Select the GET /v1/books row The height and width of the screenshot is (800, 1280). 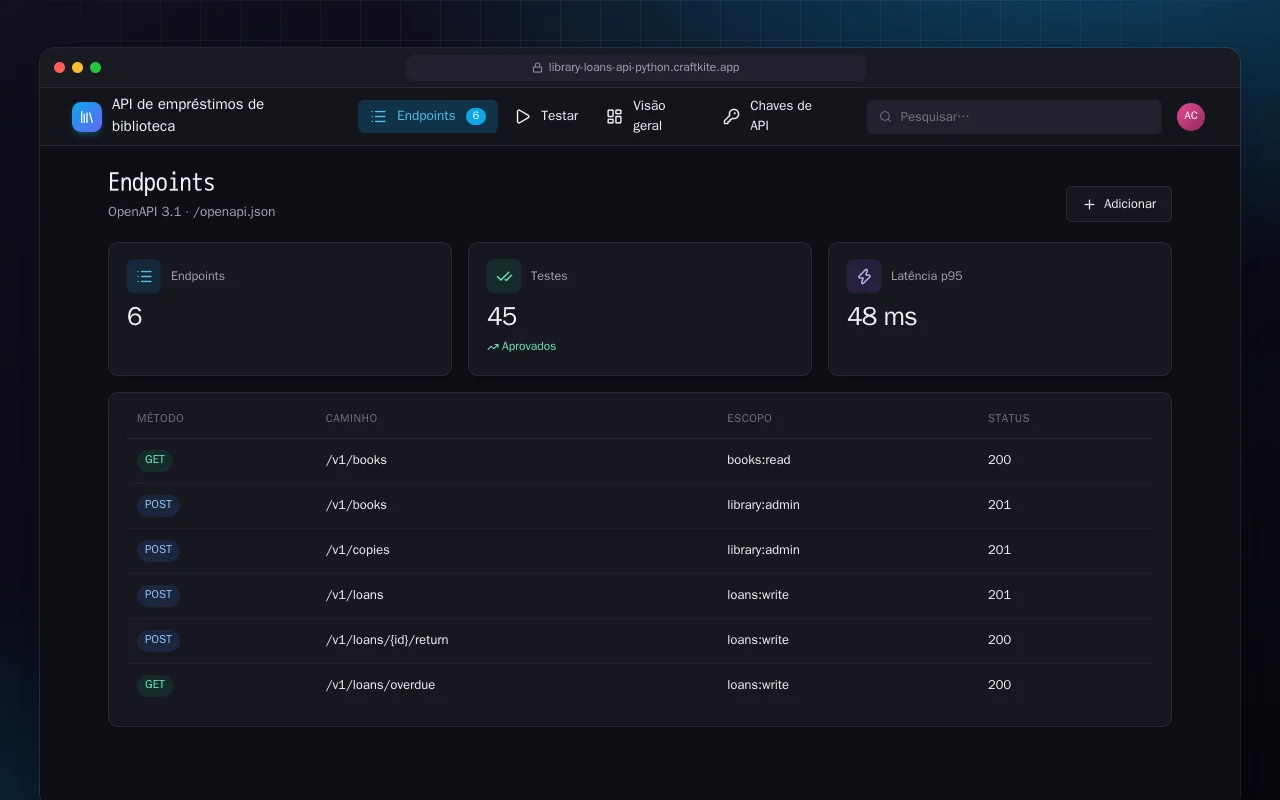640,461
